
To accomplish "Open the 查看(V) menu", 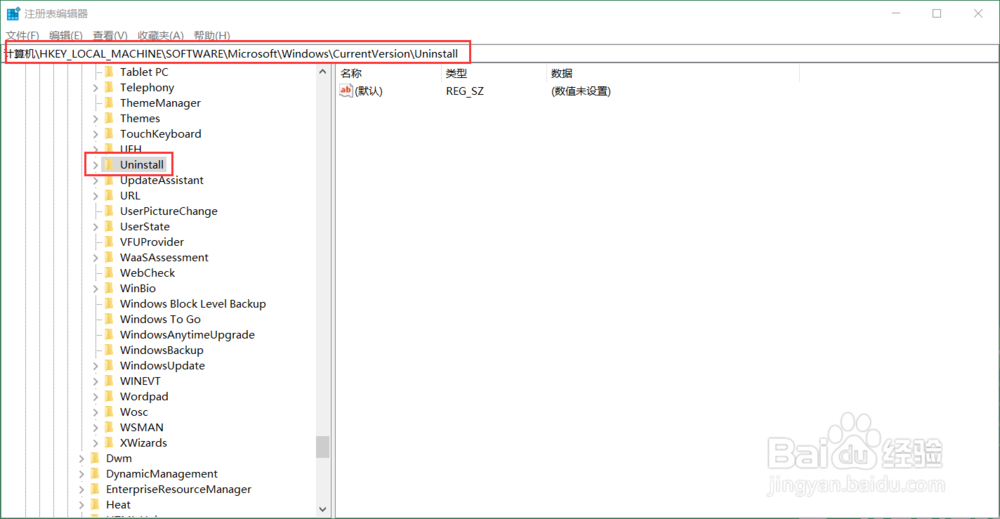I will click(x=110, y=36).
